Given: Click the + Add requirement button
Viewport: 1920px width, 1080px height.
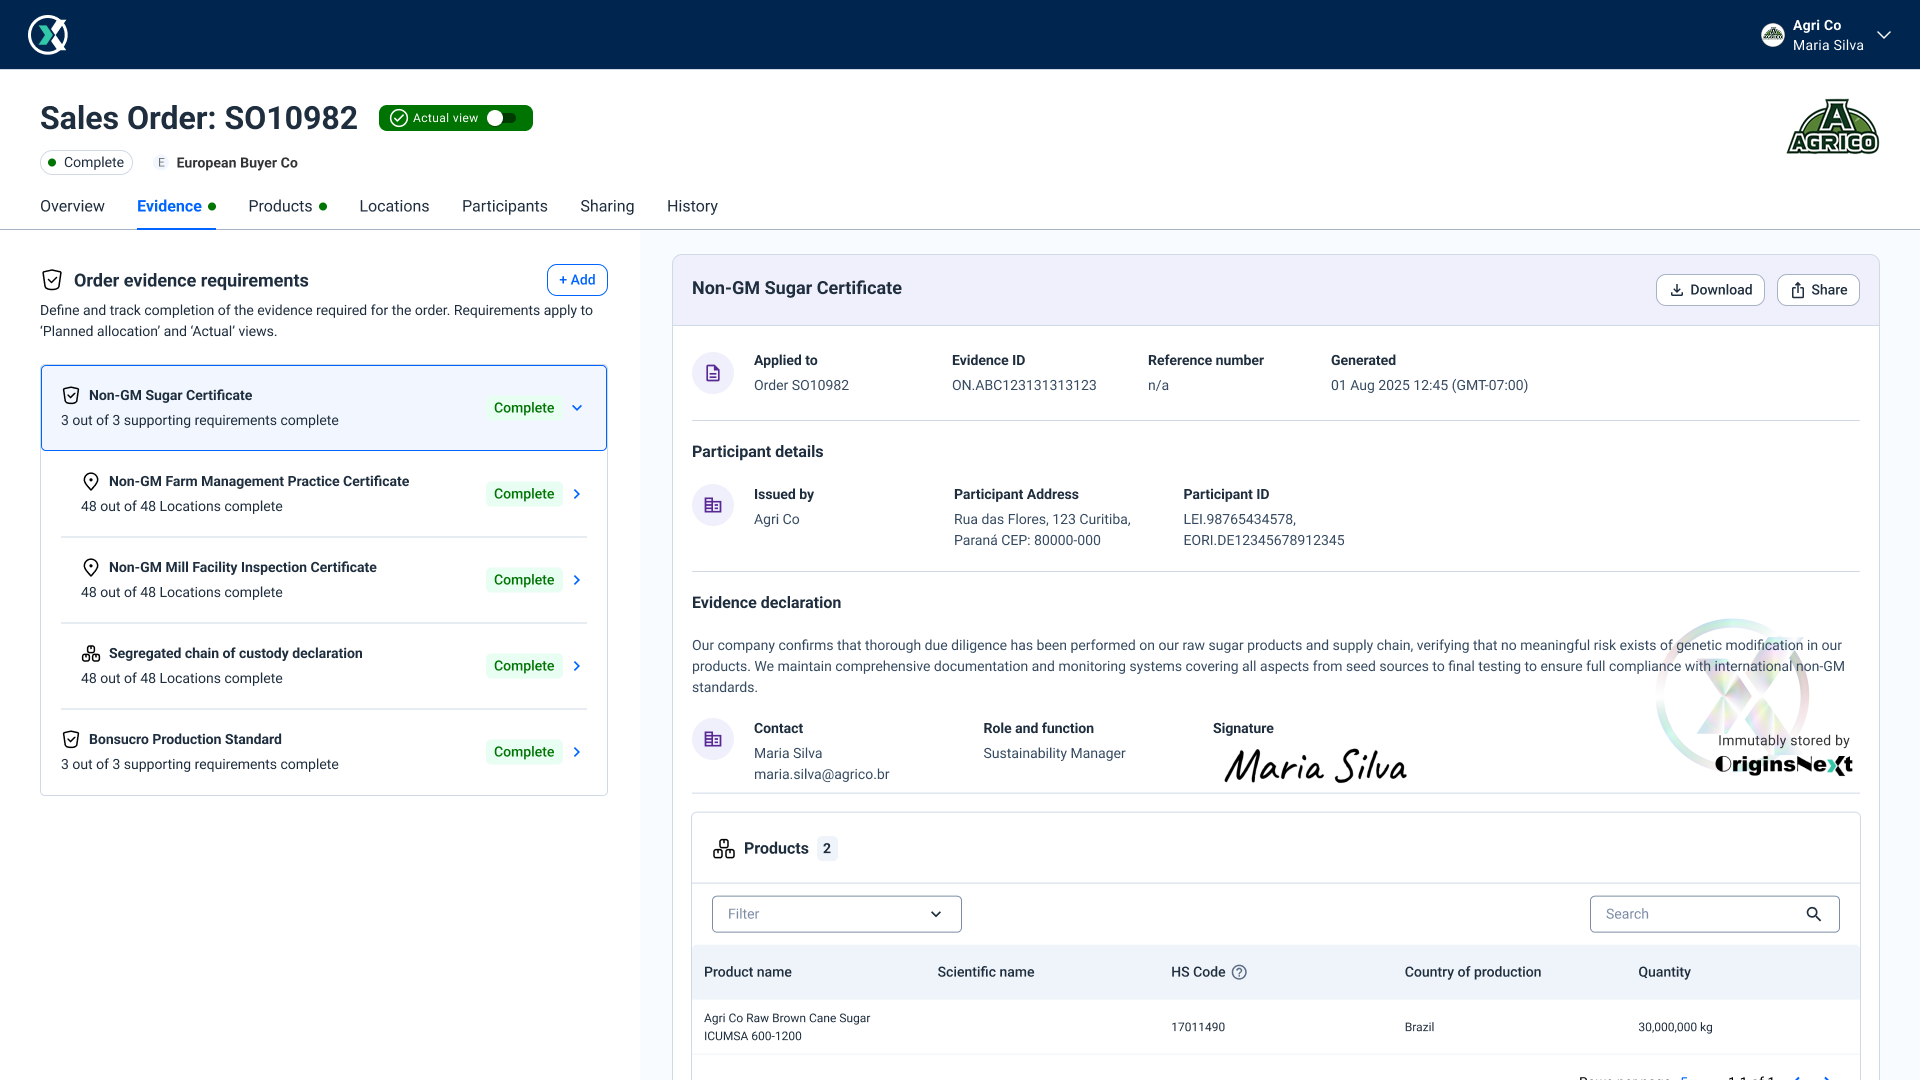Looking at the screenshot, I should coord(577,280).
